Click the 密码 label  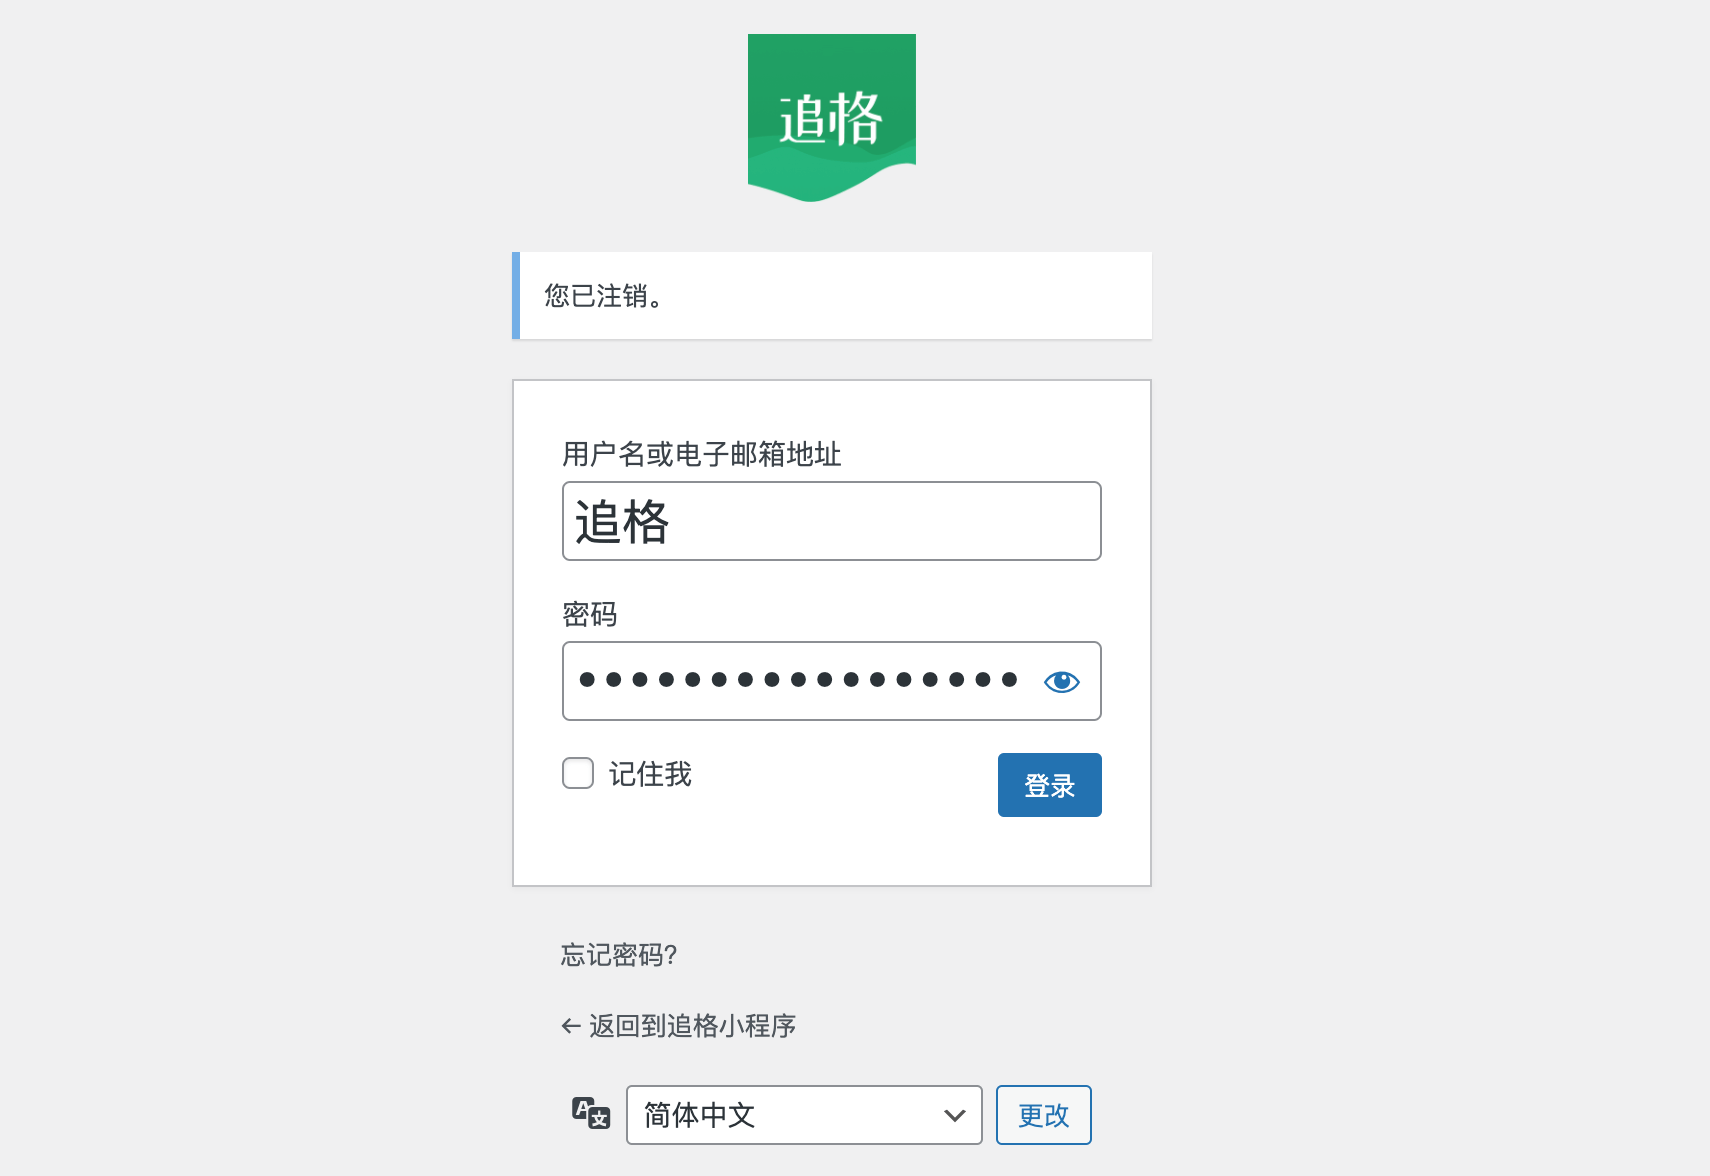pos(590,614)
